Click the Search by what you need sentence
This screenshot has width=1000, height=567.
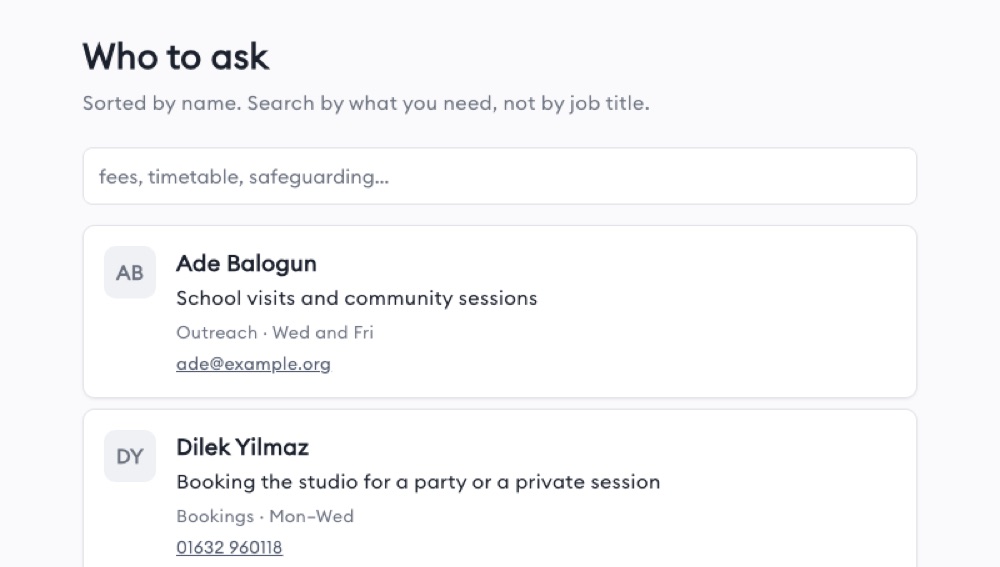tap(448, 103)
